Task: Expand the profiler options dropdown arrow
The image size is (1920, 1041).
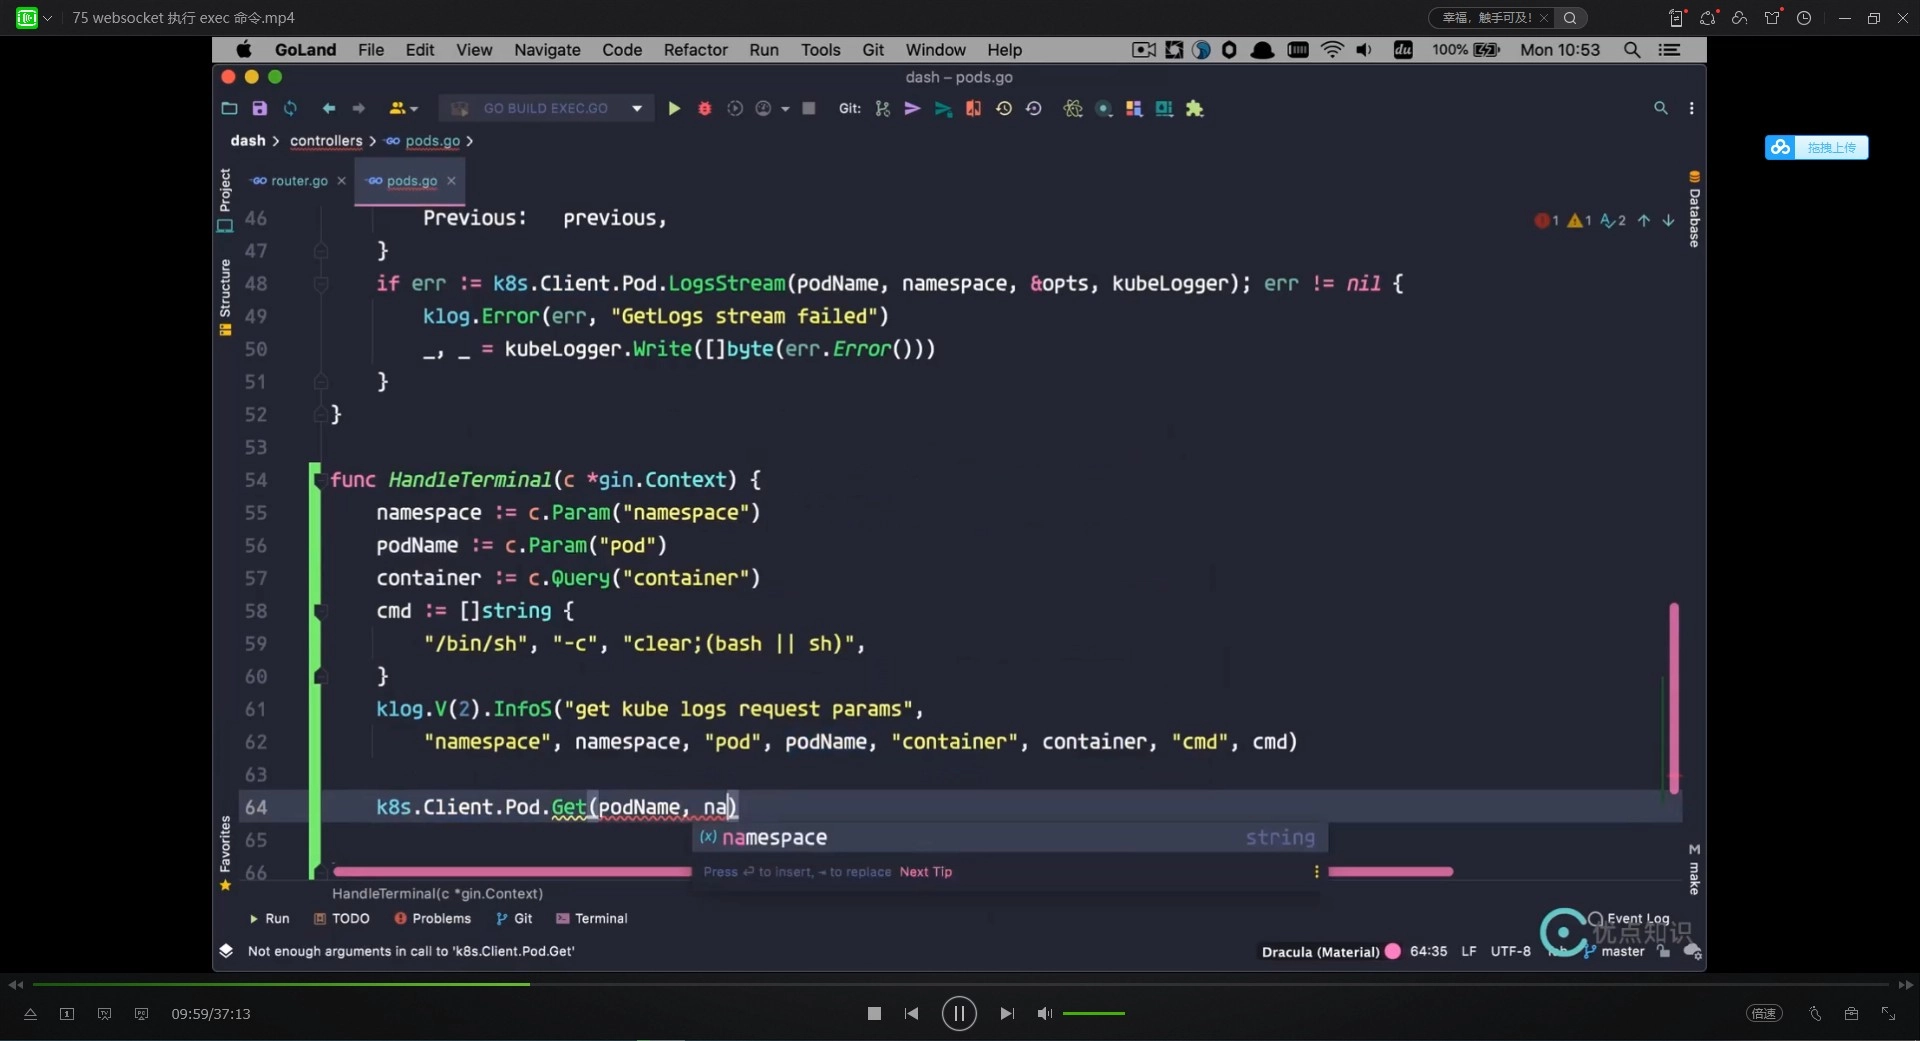Action: 786,108
